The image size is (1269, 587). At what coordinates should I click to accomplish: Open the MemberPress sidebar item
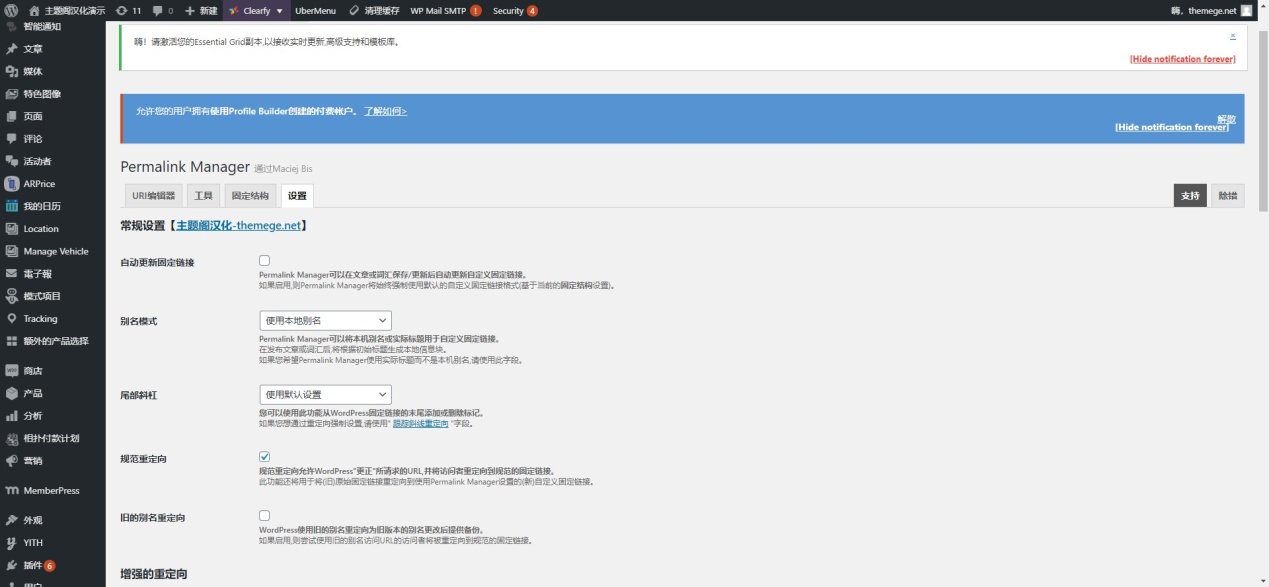57,492
